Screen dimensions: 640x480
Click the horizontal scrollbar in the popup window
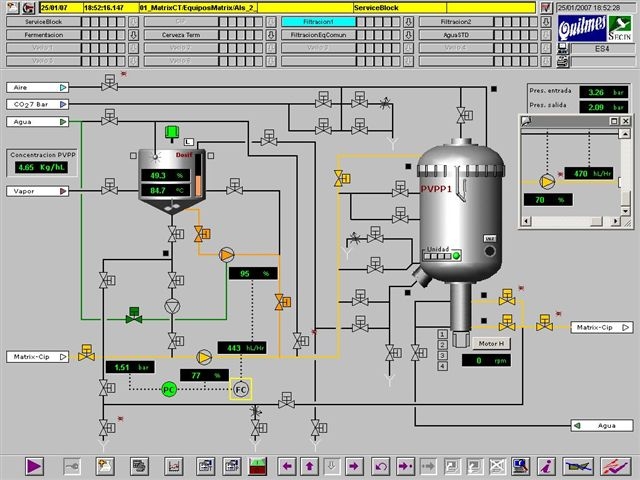pyautogui.click(x=571, y=221)
